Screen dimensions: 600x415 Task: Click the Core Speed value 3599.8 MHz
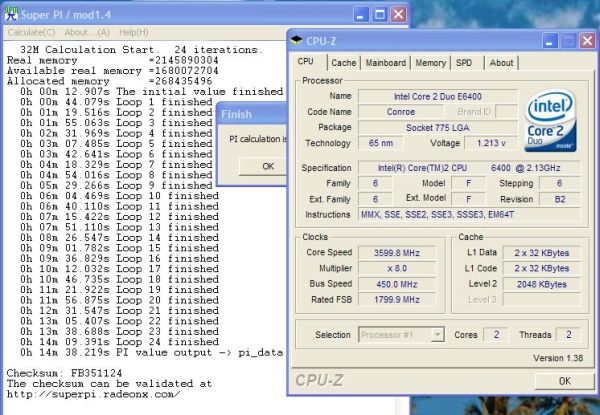coord(397,253)
